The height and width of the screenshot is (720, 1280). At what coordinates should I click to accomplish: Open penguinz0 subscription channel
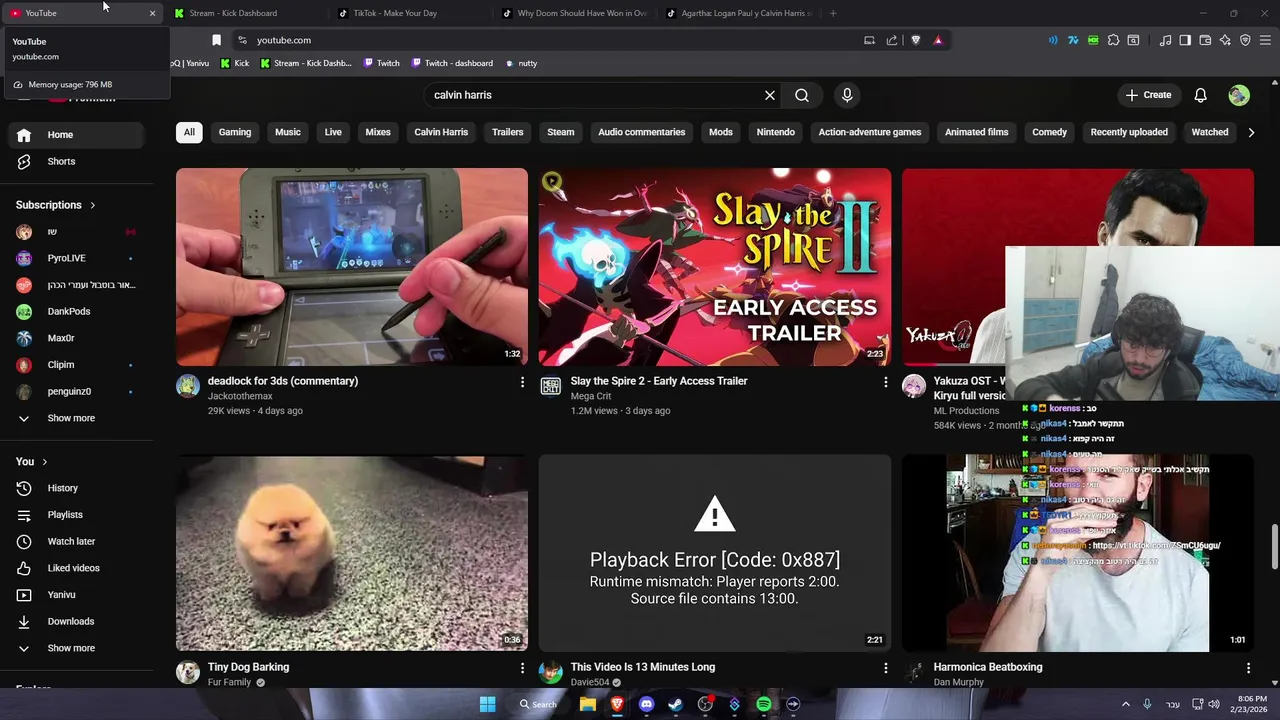tap(77, 391)
